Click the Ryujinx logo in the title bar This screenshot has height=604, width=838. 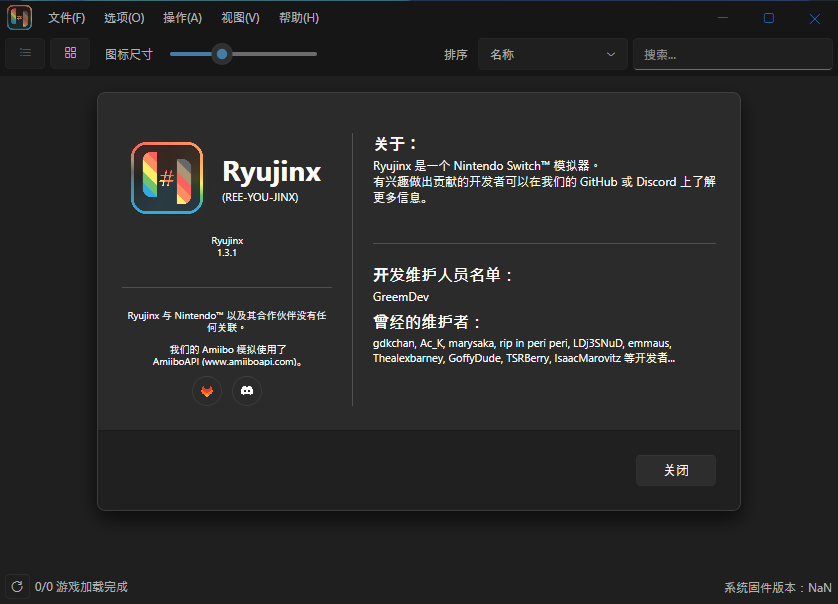point(19,18)
